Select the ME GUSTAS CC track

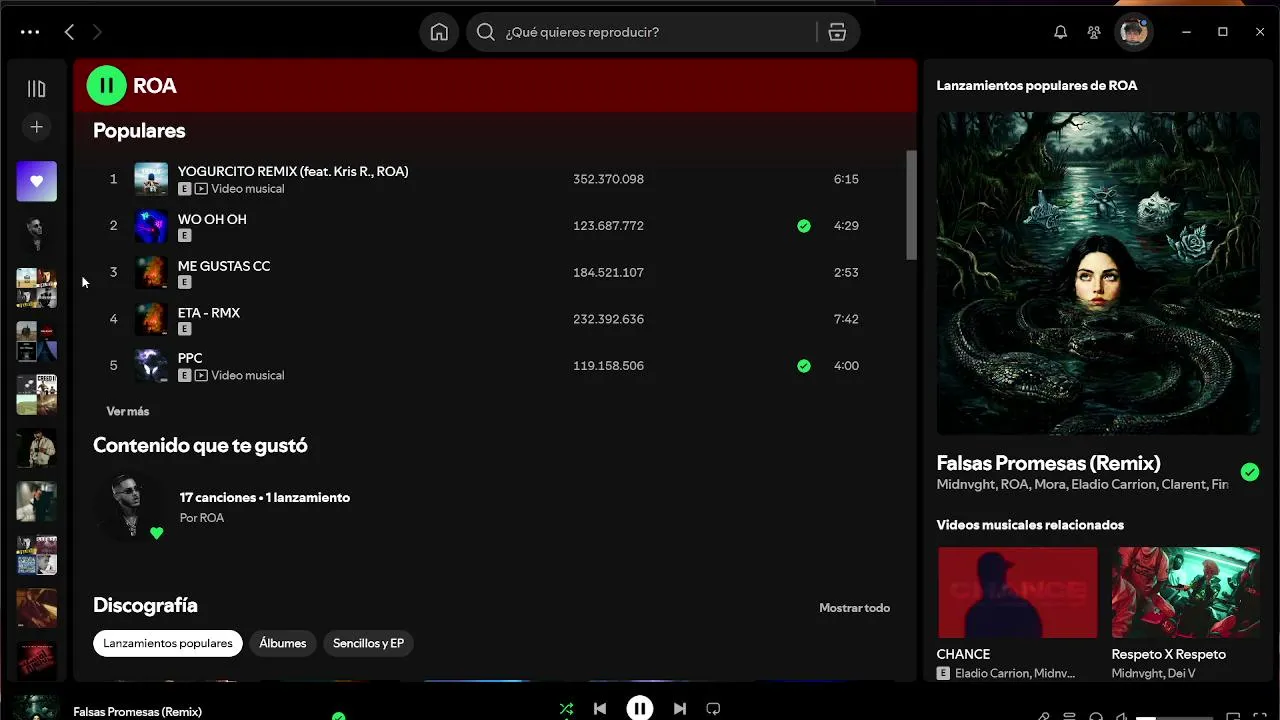pyautogui.click(x=224, y=266)
